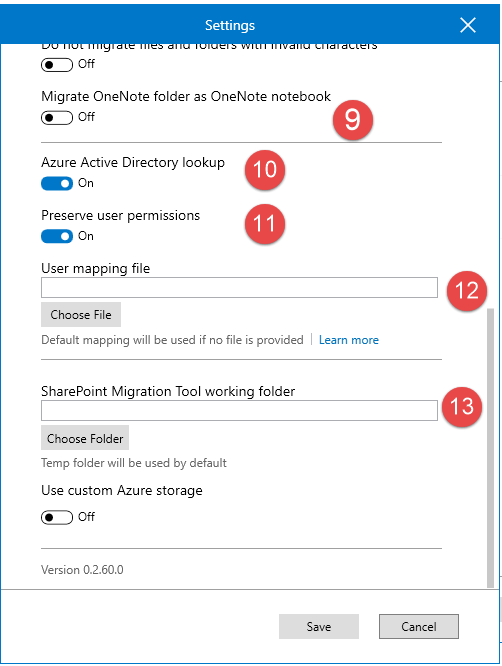Click the Choose File button

tap(81, 315)
